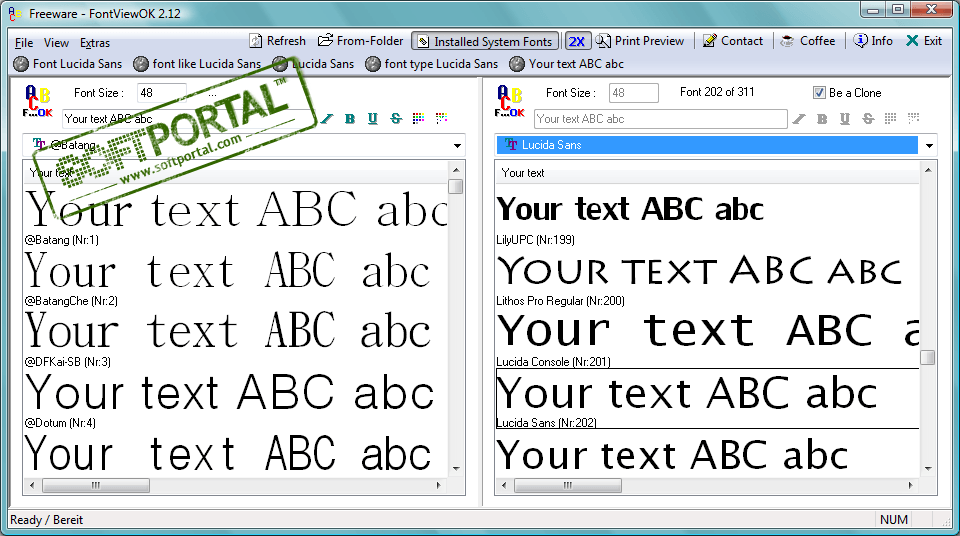Select the LilyUPC font preview
This screenshot has height=536, width=960.
point(707,216)
